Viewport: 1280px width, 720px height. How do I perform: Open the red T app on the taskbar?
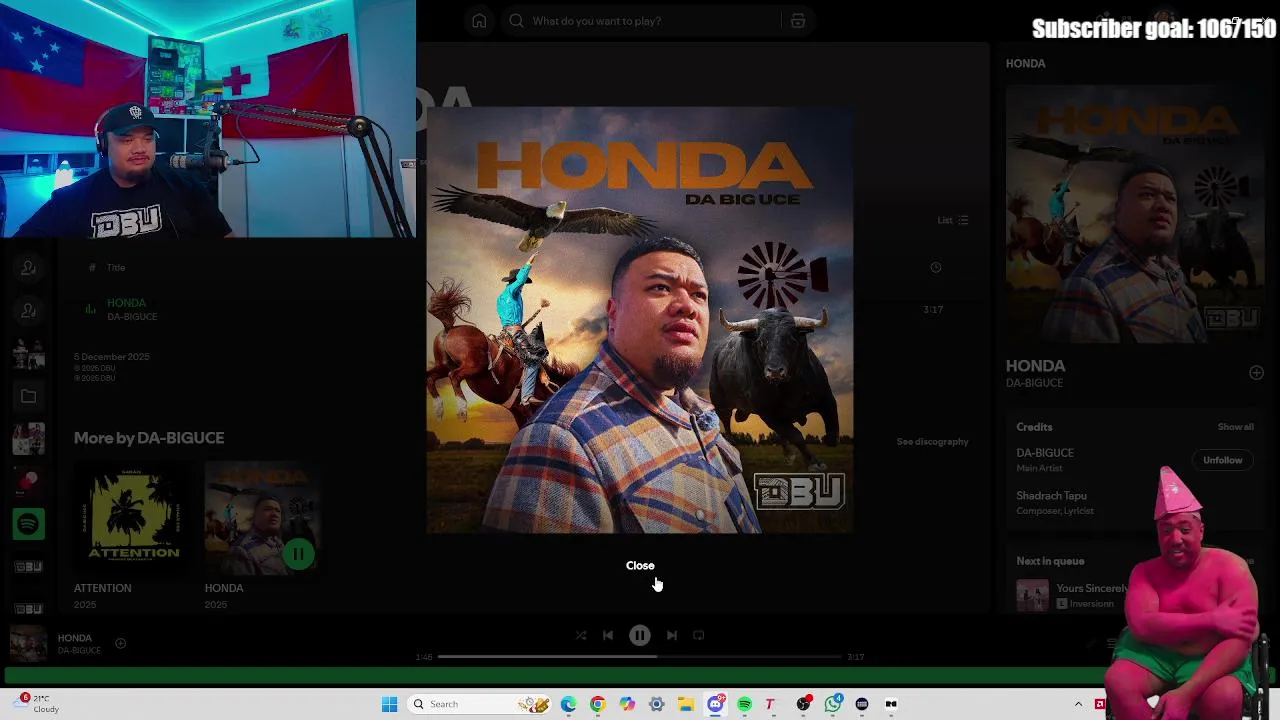tap(770, 704)
